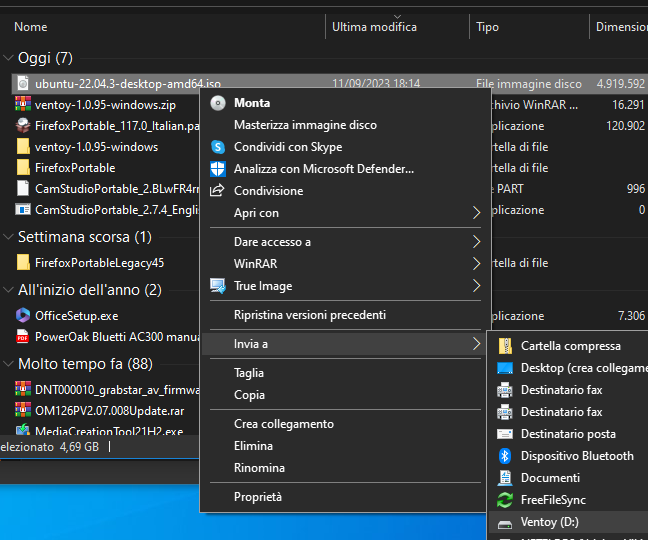Select Crea collegamento
Image resolution: width=648 pixels, height=540 pixels.
(x=343, y=424)
